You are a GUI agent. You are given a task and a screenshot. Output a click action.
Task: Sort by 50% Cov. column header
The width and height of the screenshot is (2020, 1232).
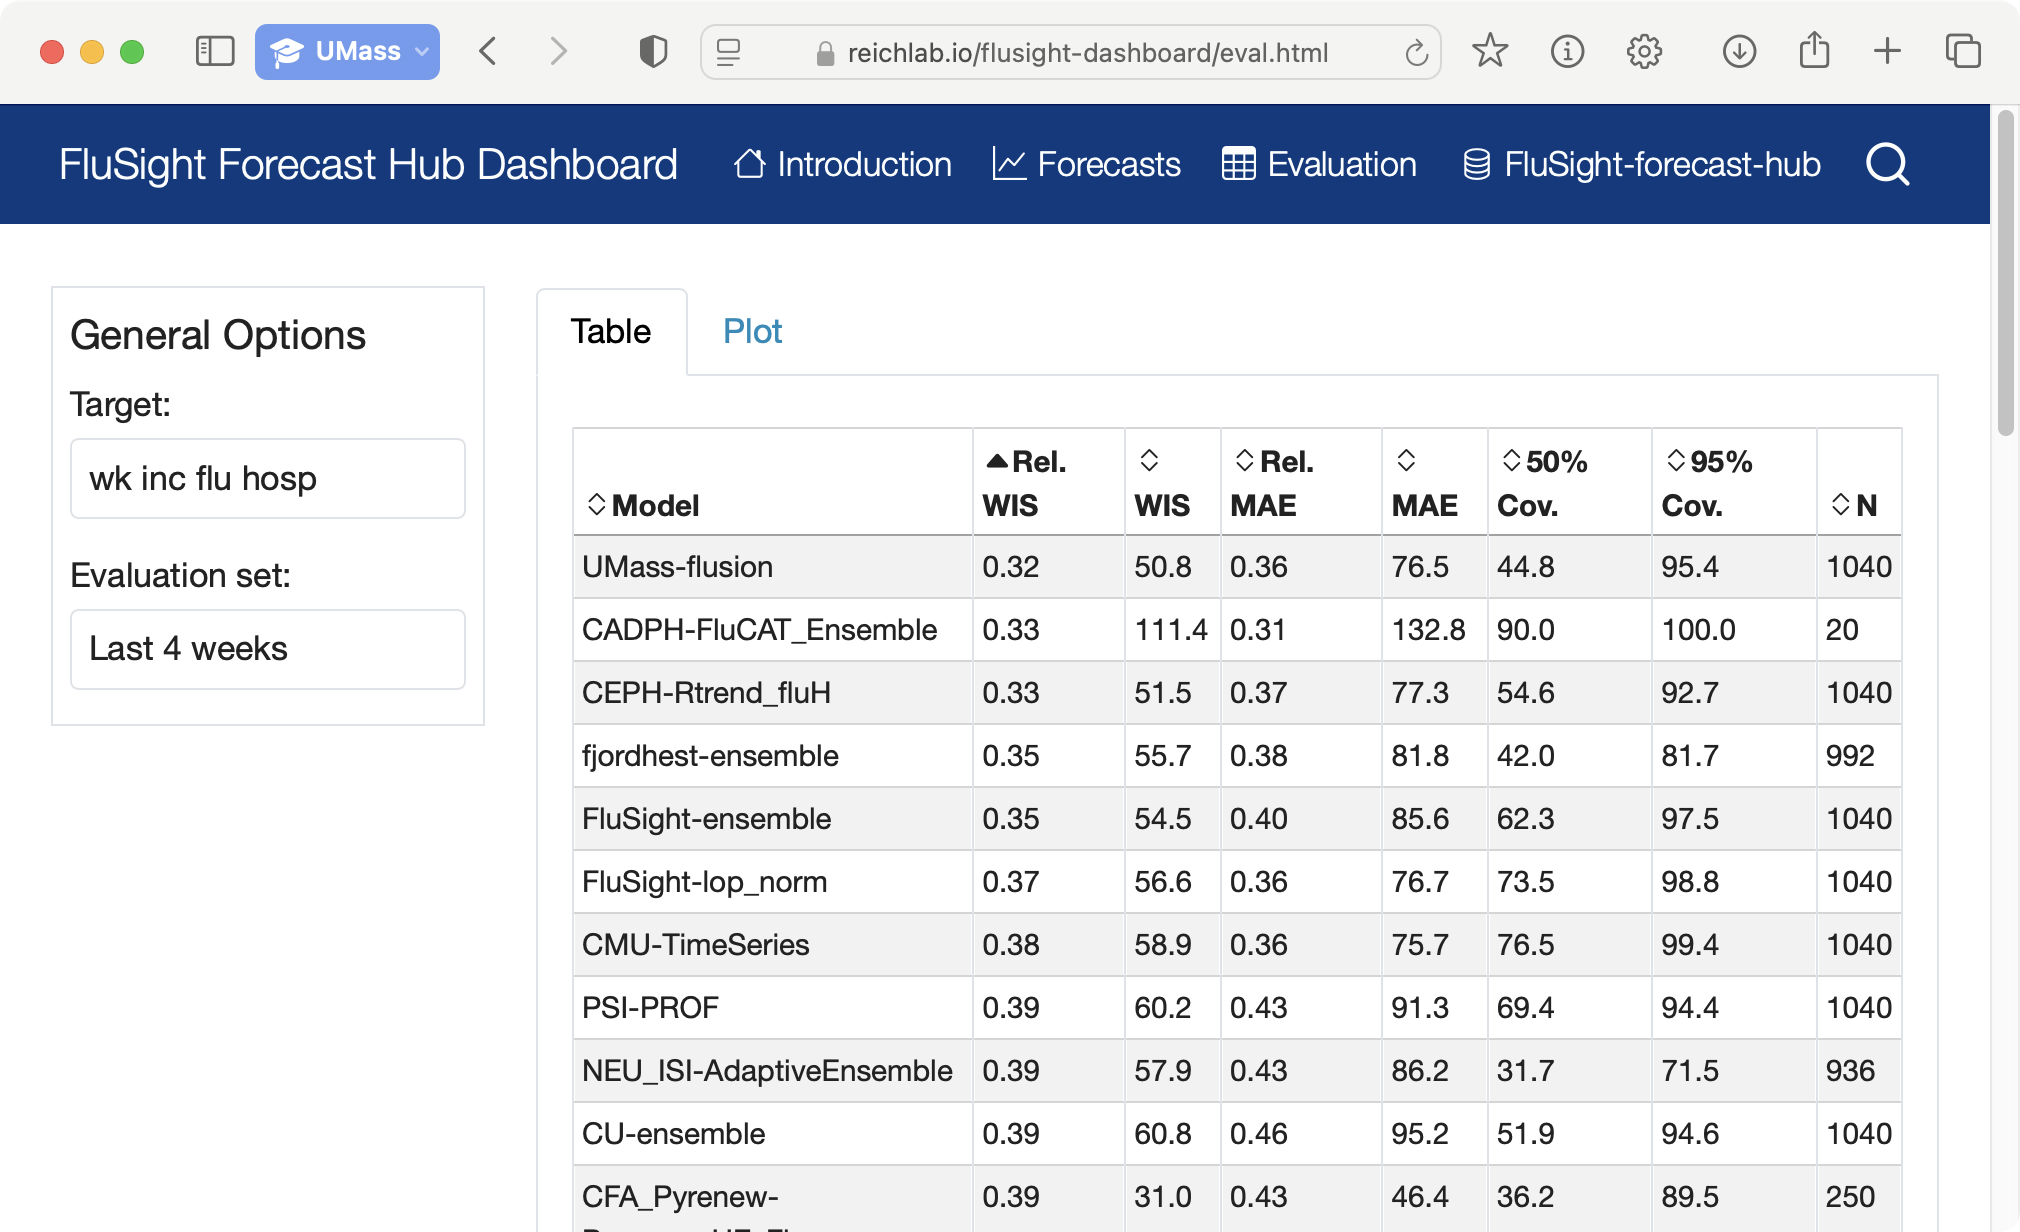pyautogui.click(x=1569, y=483)
